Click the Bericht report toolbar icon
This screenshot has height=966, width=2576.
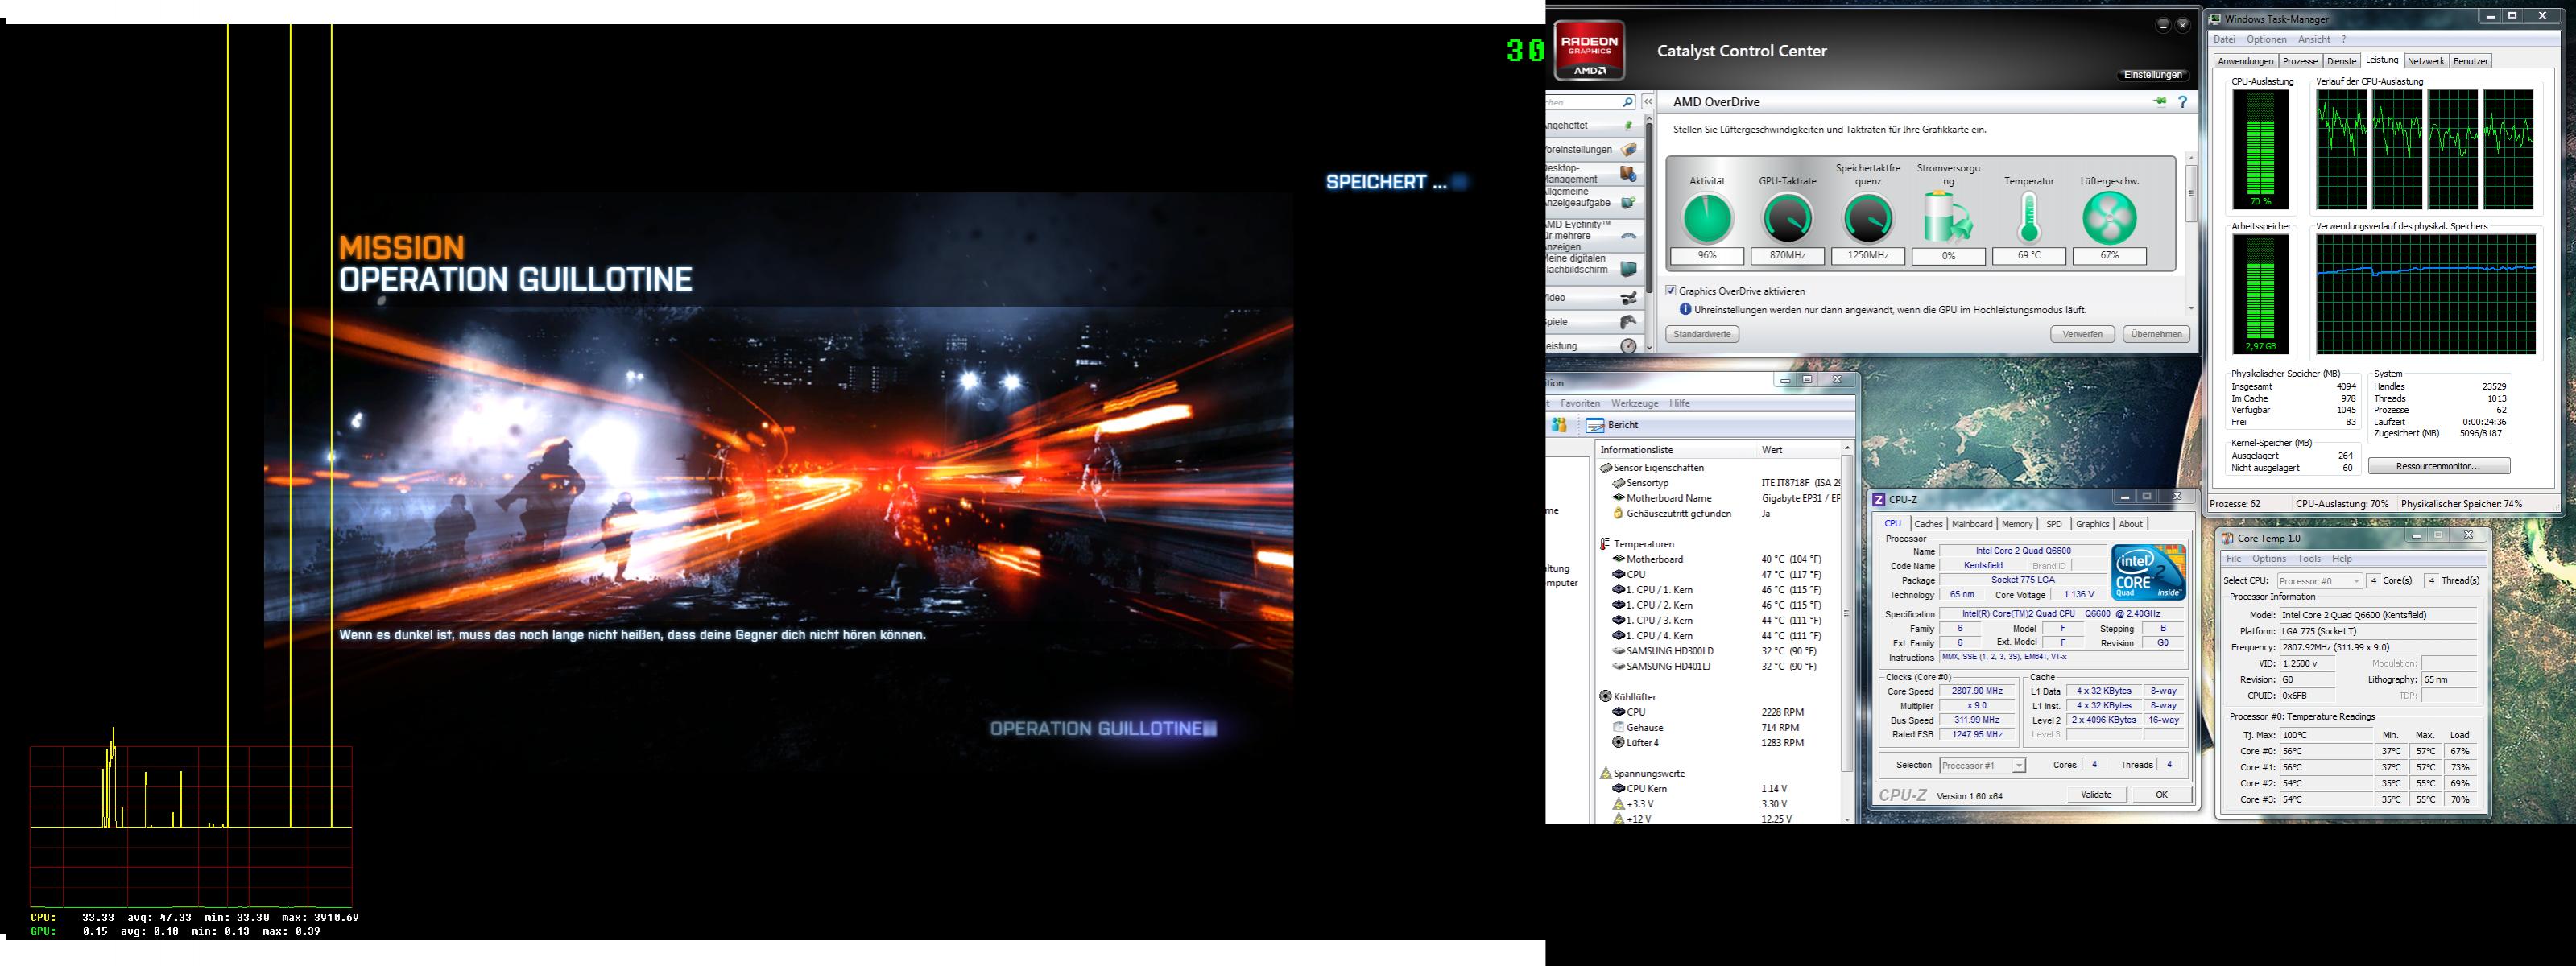pyautogui.click(x=1596, y=425)
